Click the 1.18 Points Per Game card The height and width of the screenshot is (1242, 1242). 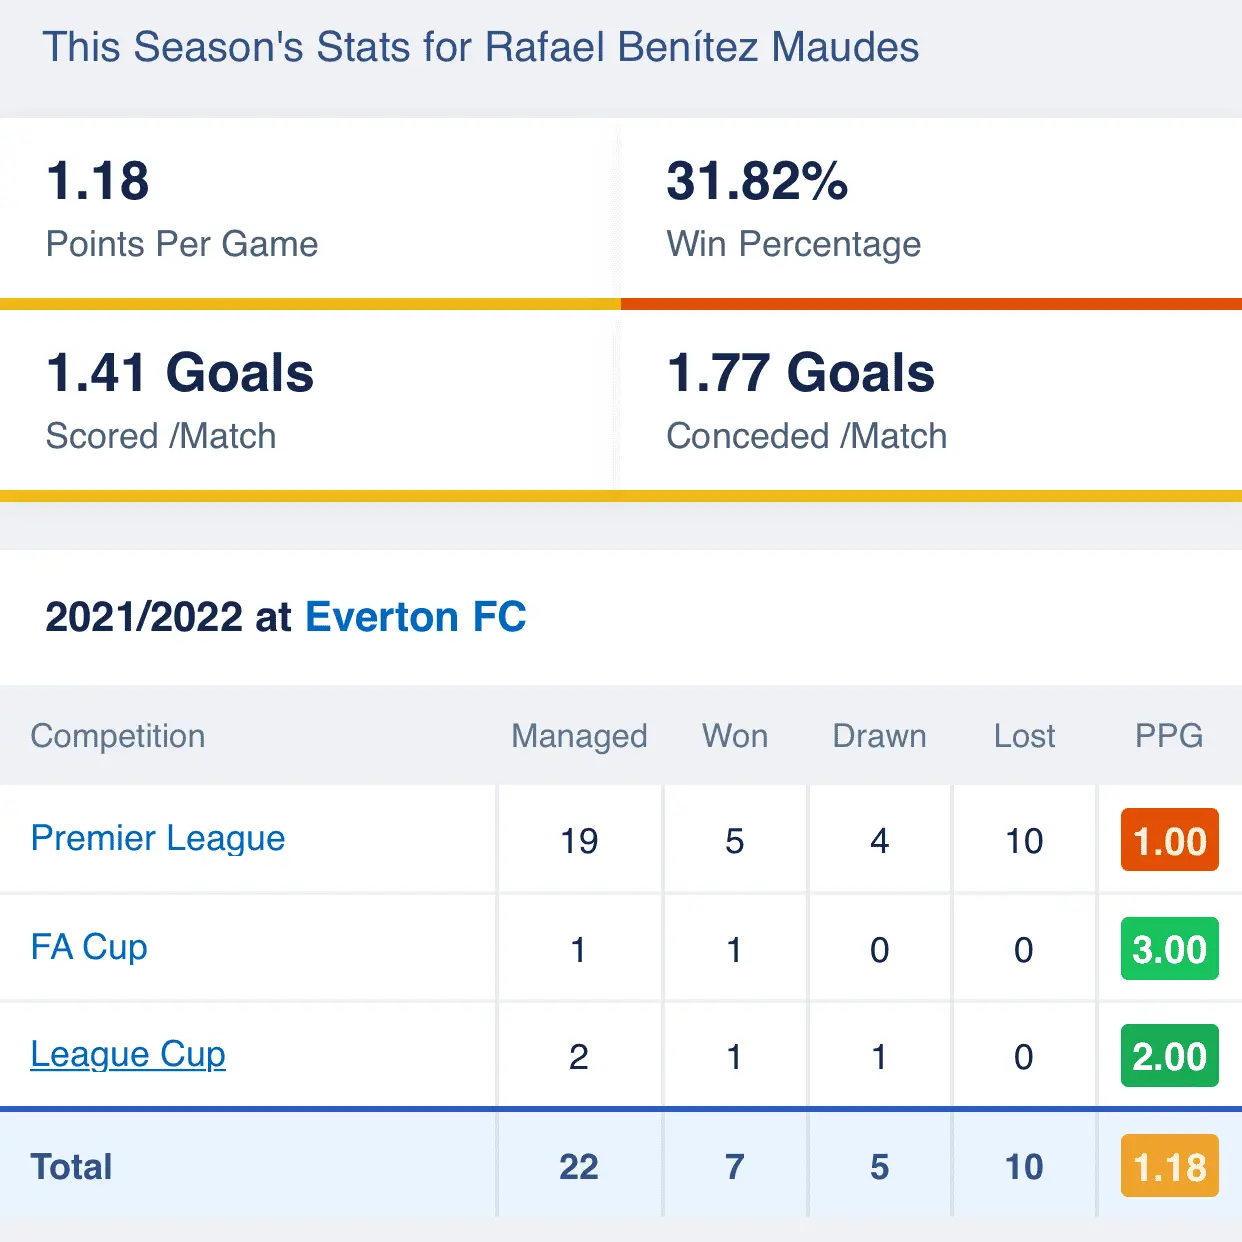click(x=308, y=208)
